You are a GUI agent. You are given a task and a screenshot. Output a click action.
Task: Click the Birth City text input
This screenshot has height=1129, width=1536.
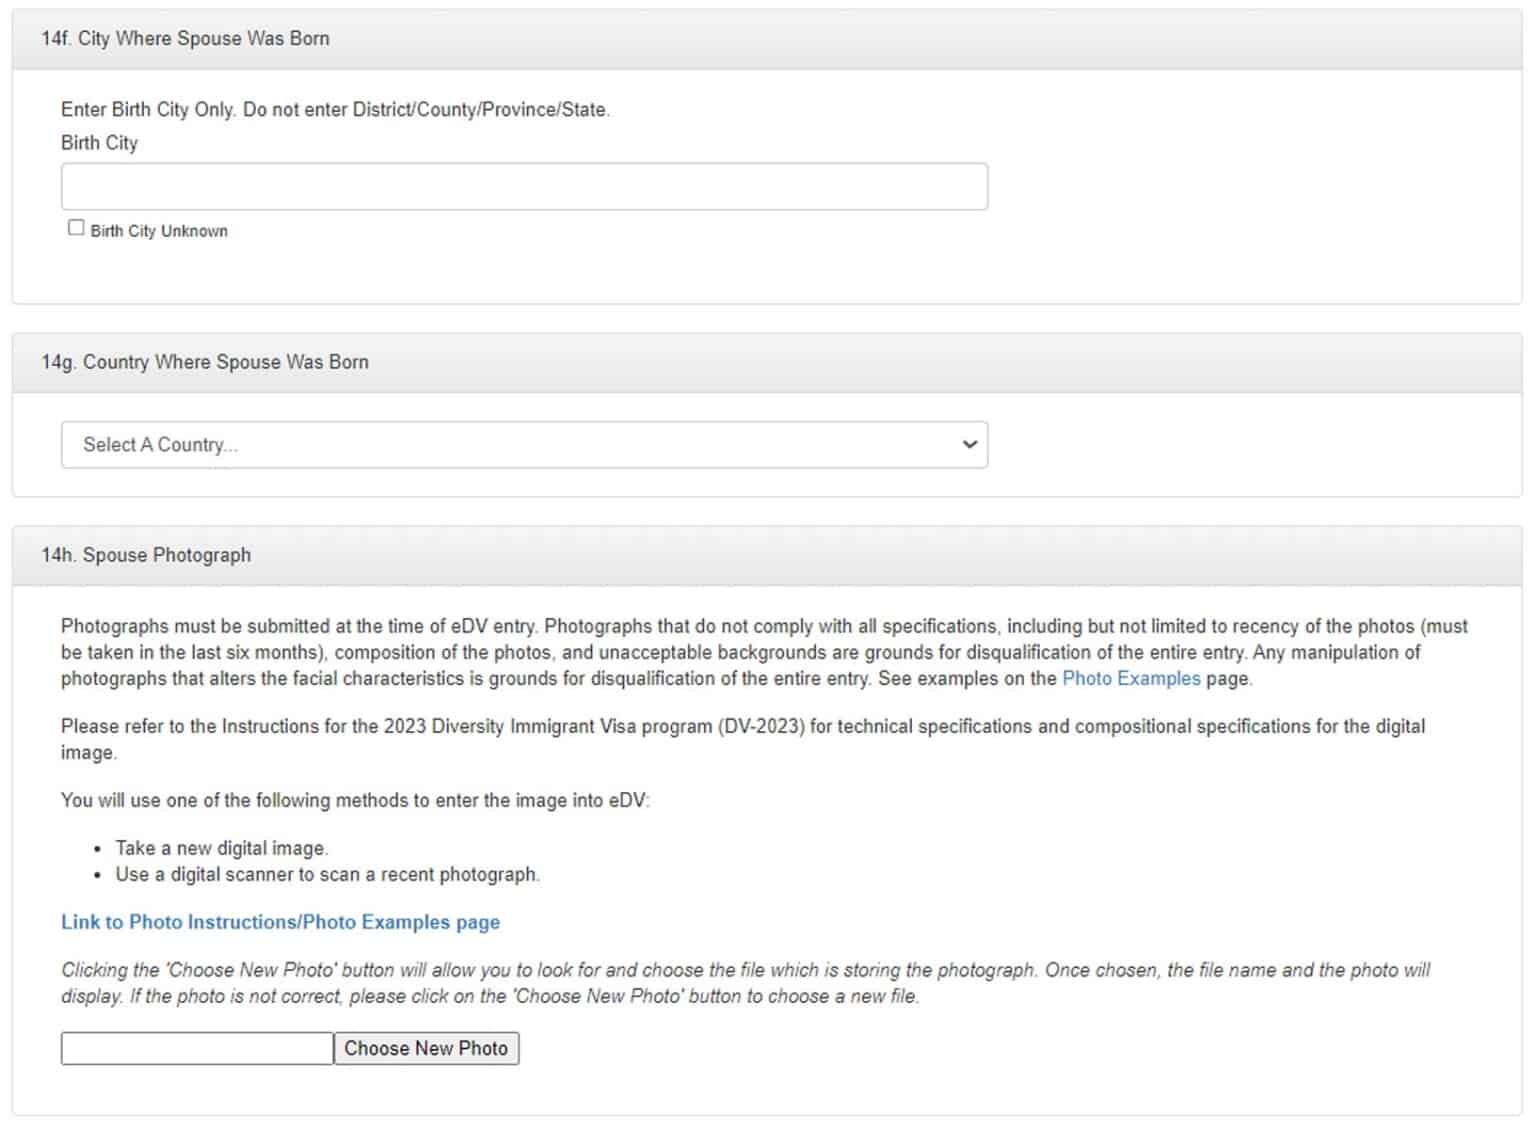[x=524, y=187]
